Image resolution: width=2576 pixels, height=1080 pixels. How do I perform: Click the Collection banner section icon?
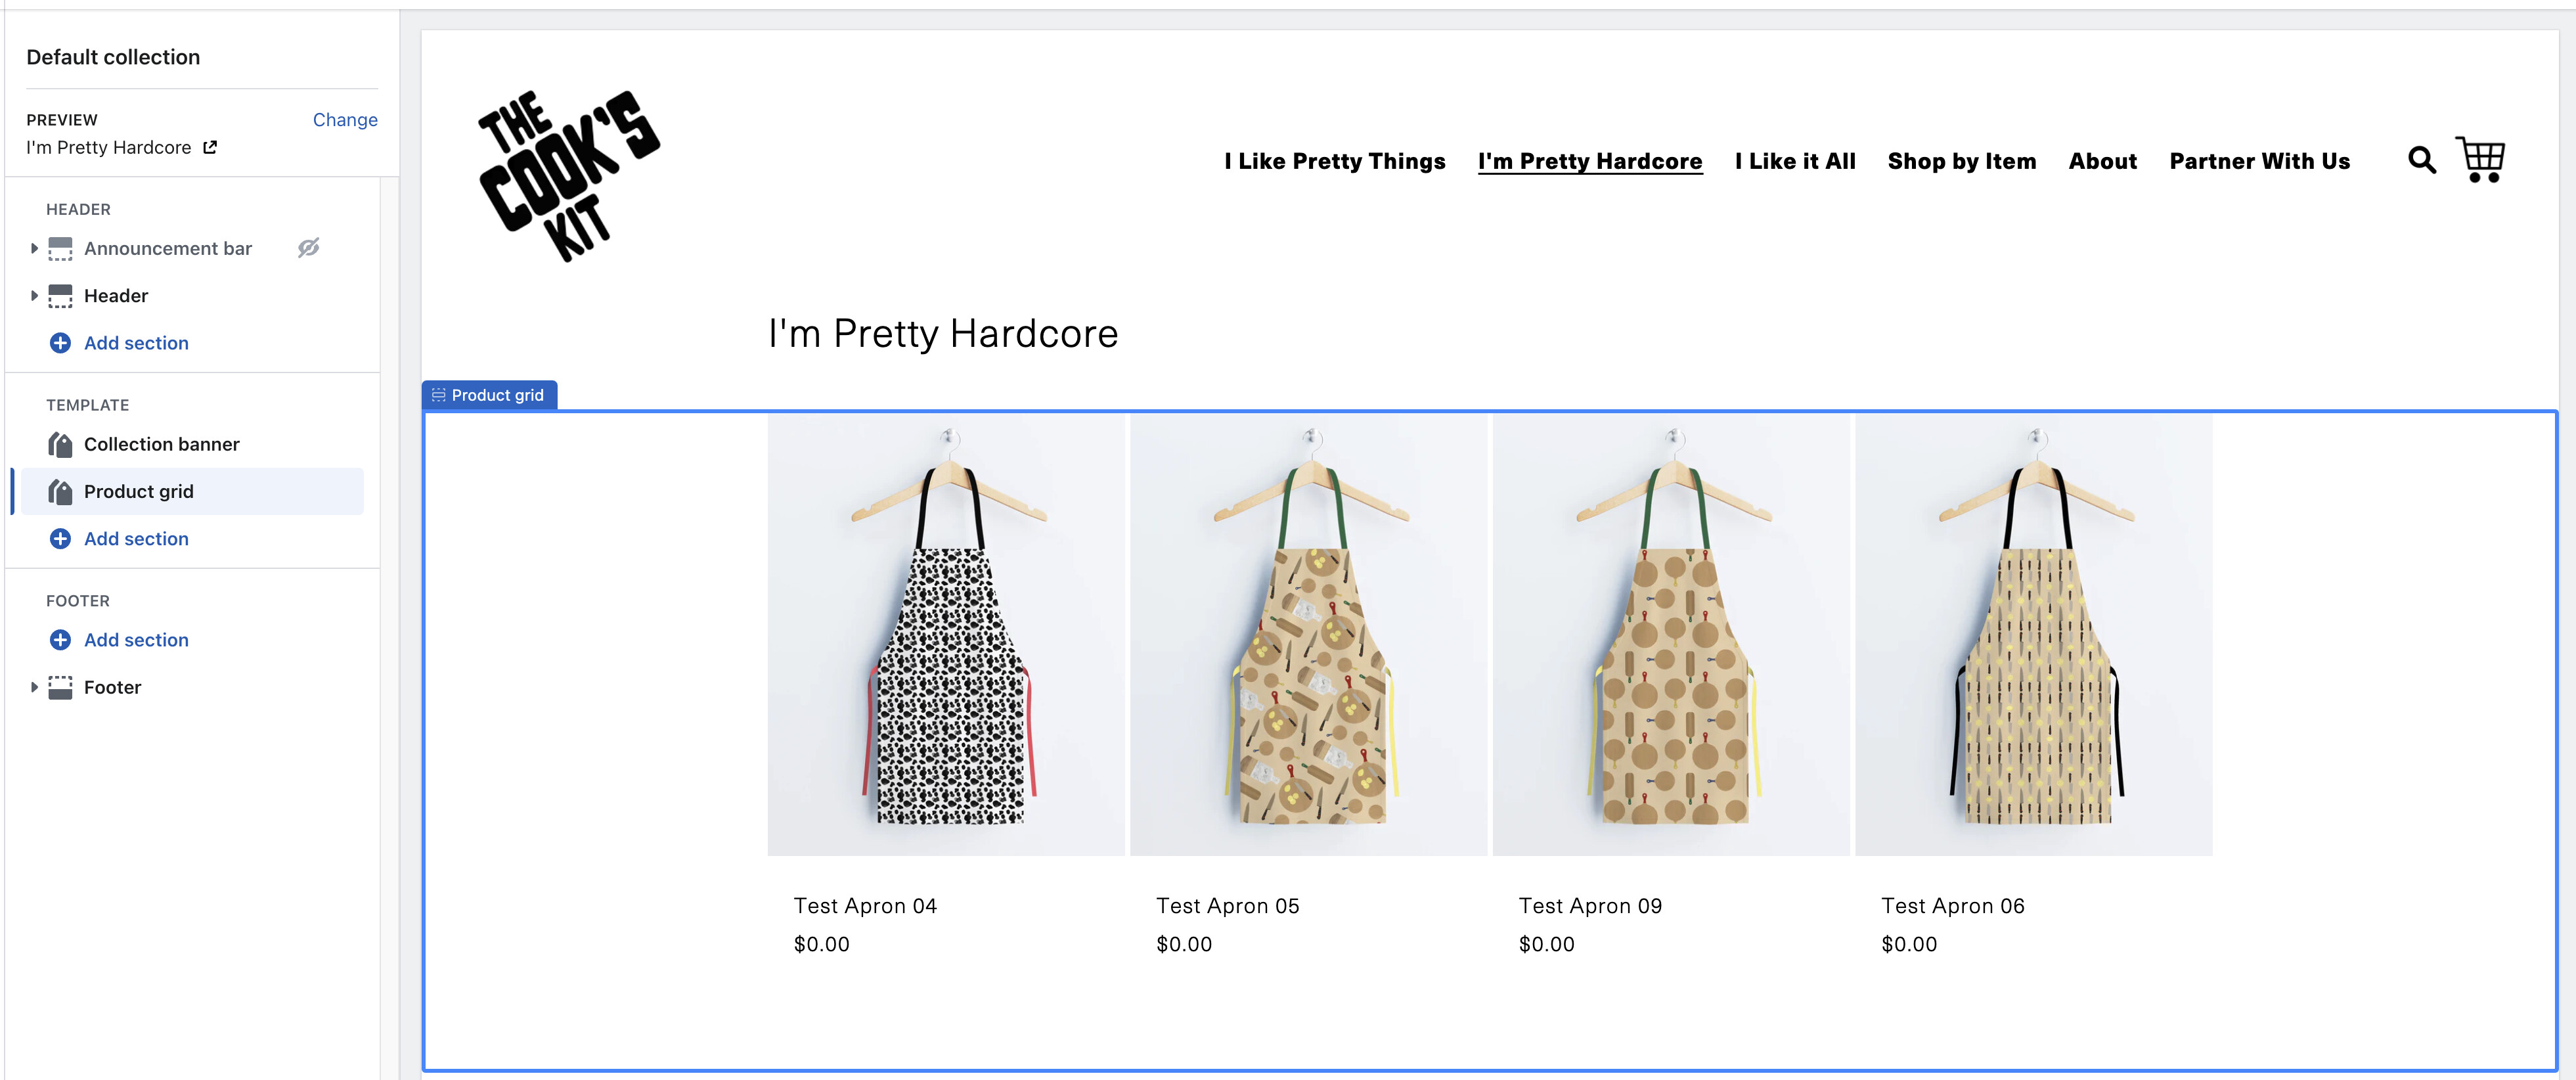60,444
